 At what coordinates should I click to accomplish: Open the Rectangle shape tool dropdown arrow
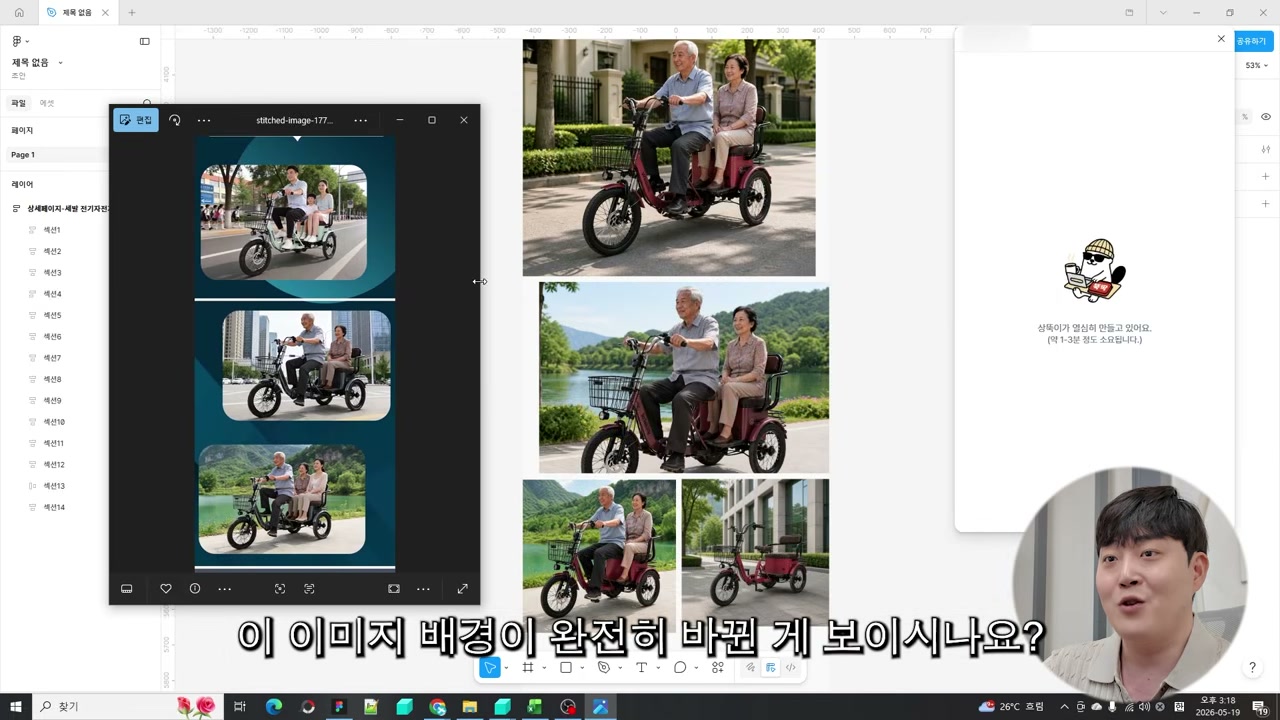point(582,668)
